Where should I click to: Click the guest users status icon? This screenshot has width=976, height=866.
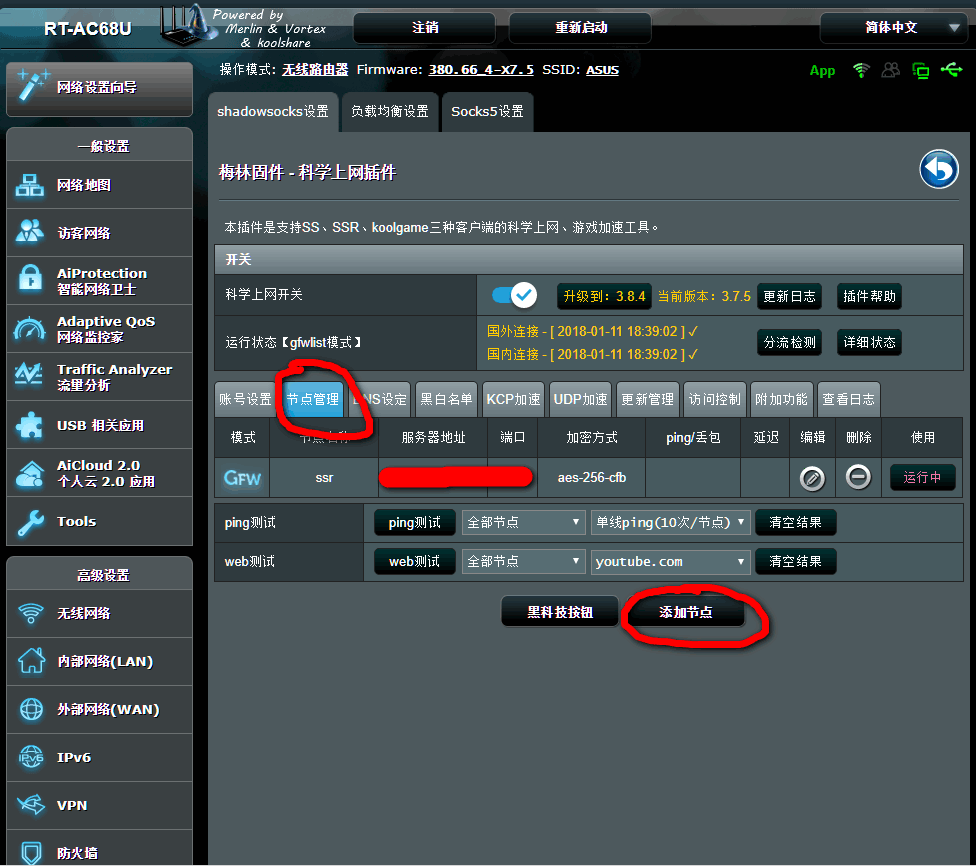click(x=890, y=70)
